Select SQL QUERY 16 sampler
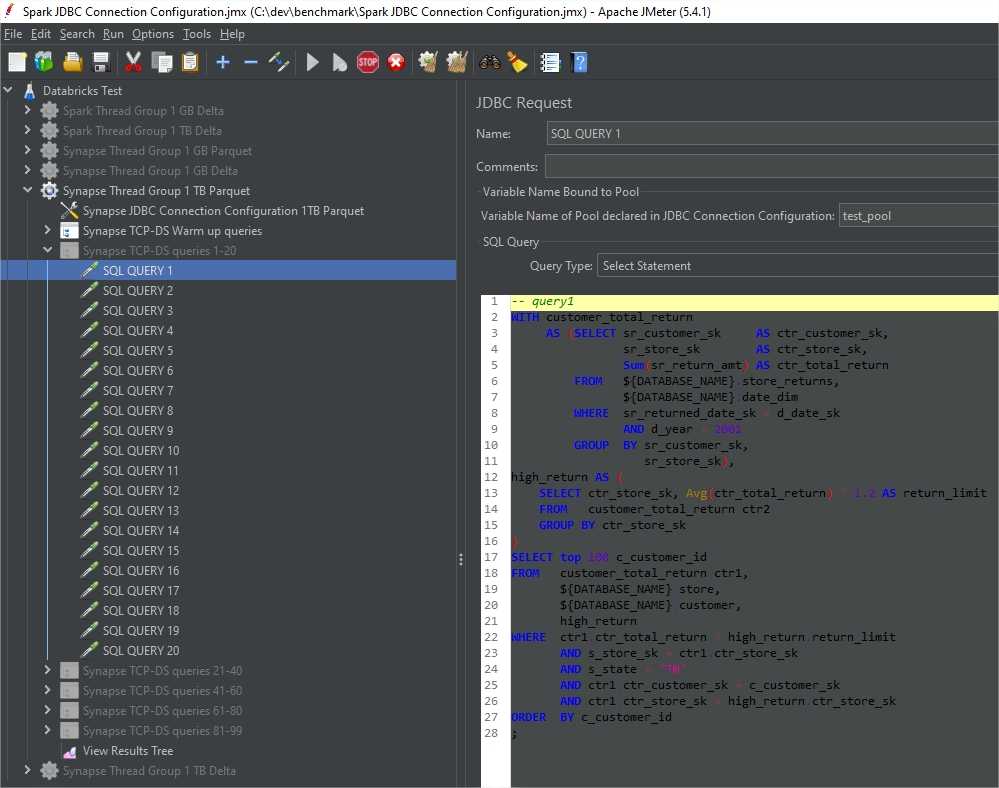Image resolution: width=999 pixels, height=788 pixels. pos(141,570)
